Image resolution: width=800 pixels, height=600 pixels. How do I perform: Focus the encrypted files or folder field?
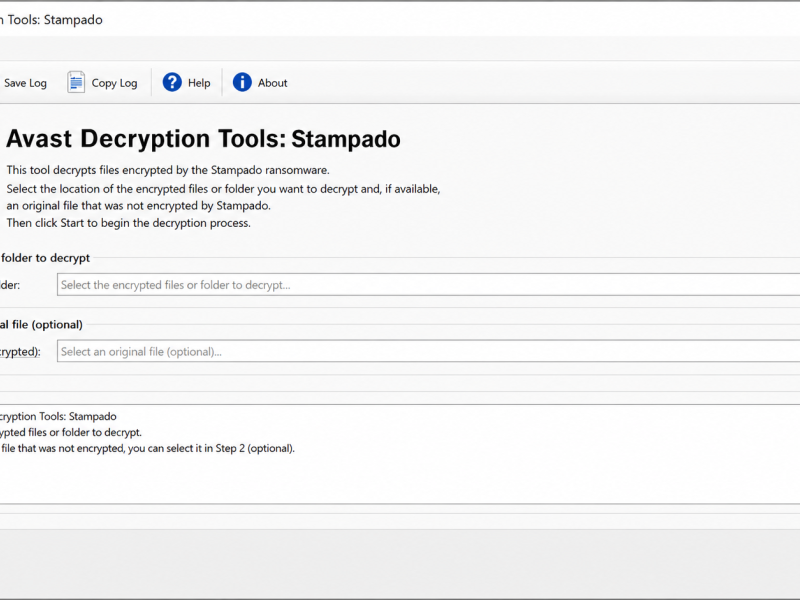[x=428, y=285]
